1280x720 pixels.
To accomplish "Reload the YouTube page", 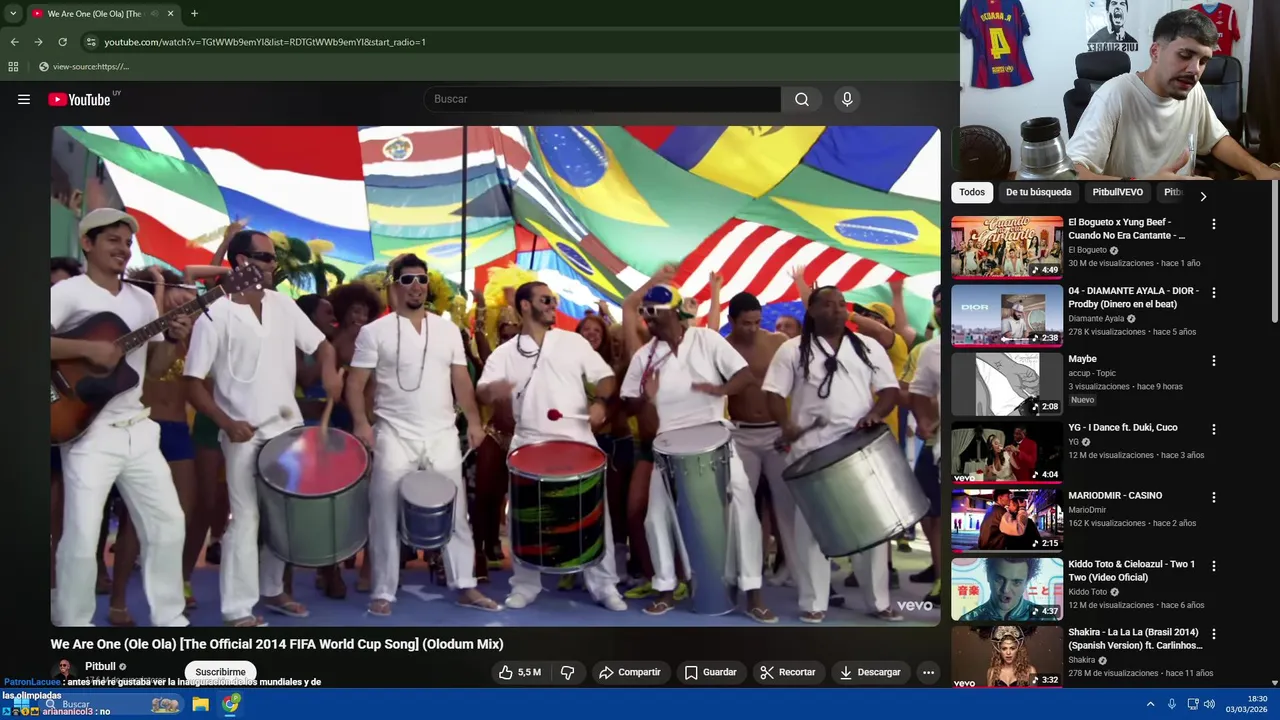I will tap(62, 42).
